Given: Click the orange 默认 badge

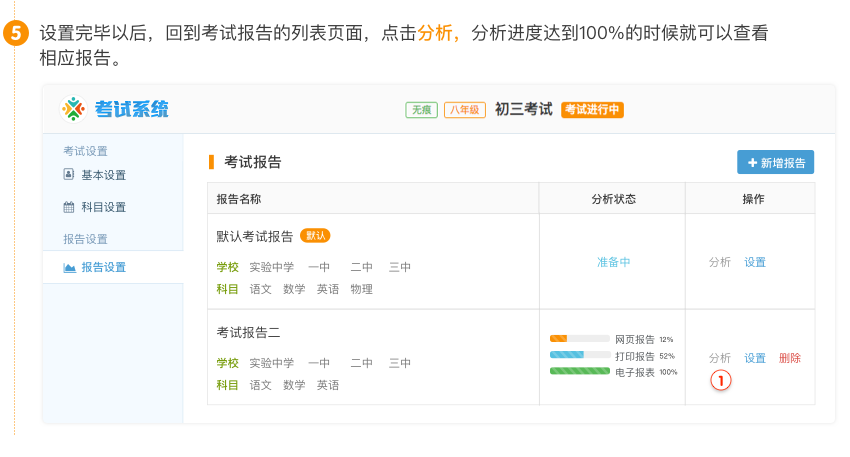Looking at the screenshot, I should (x=315, y=236).
